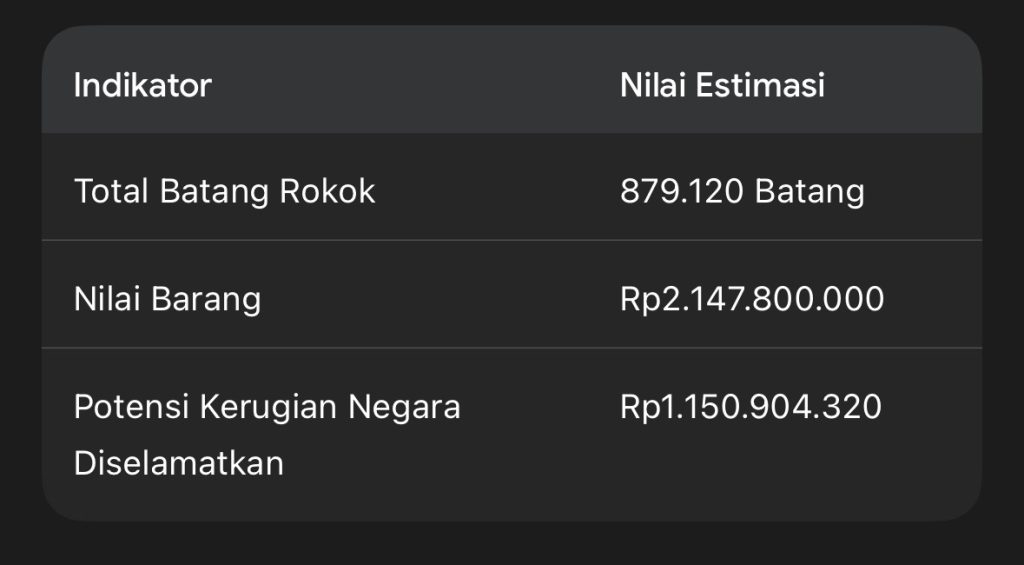Click the number 879.120 in the table
The width and height of the screenshot is (1024, 565).
[x=682, y=190]
